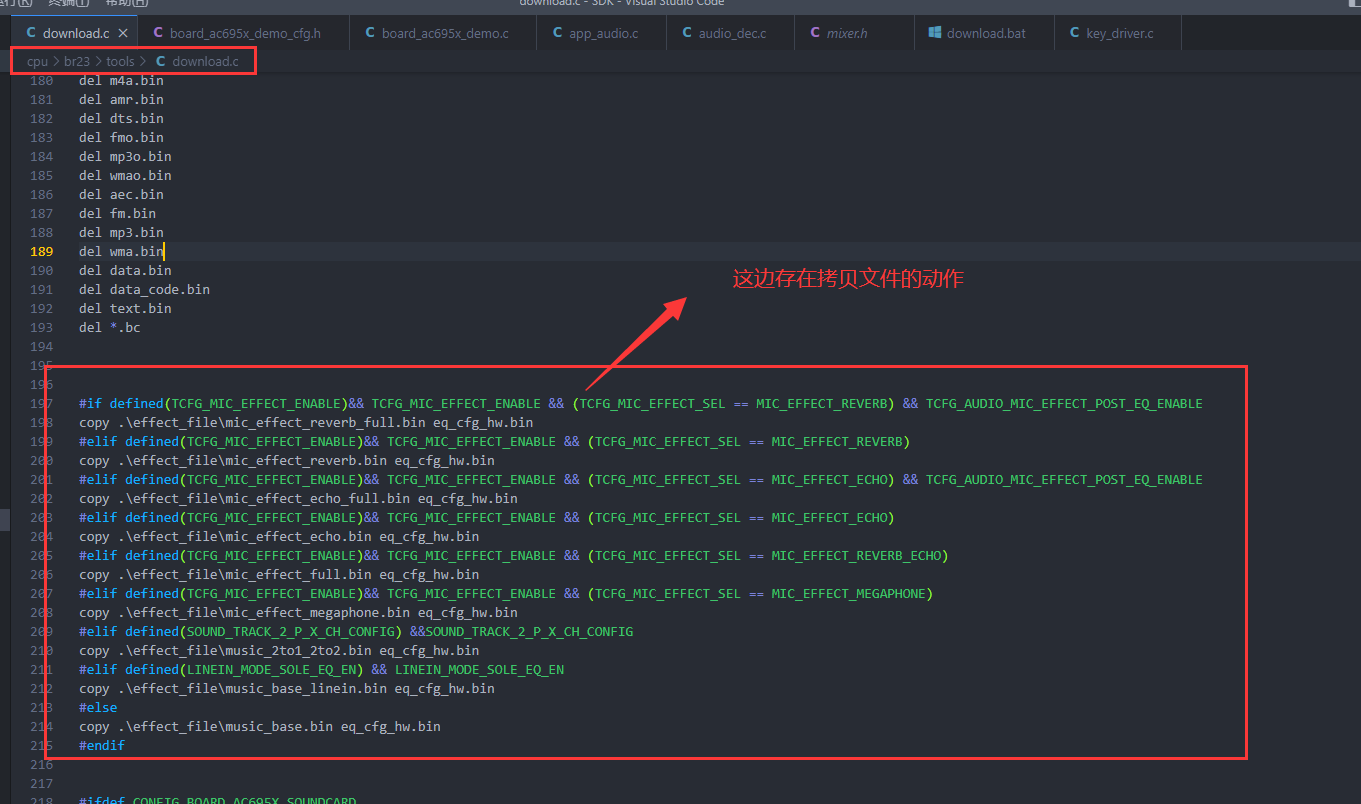
Task: Expand the br23 breadcrumb folder
Action: click(x=77, y=62)
